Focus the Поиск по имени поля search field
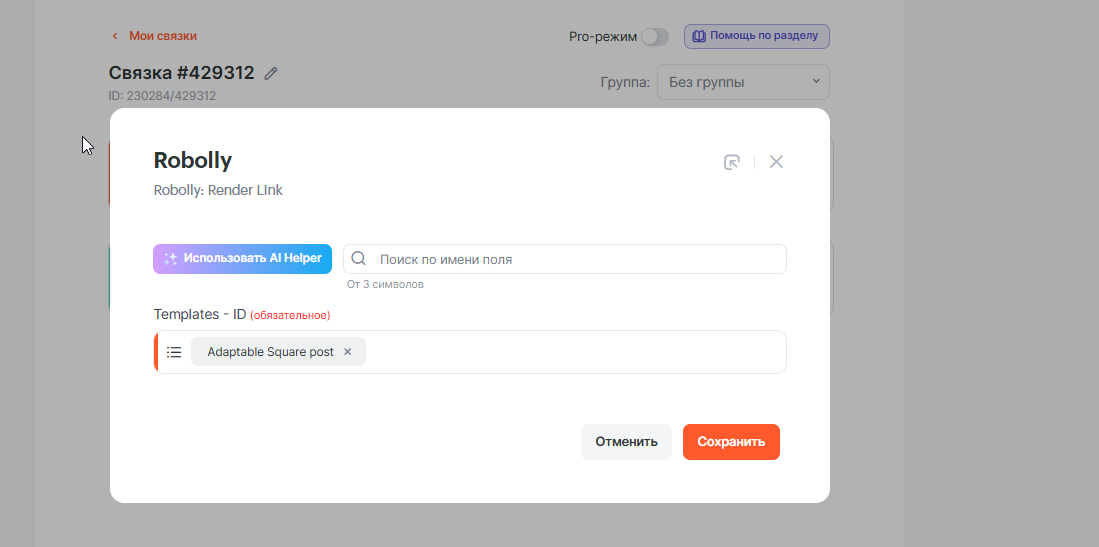 pos(575,259)
